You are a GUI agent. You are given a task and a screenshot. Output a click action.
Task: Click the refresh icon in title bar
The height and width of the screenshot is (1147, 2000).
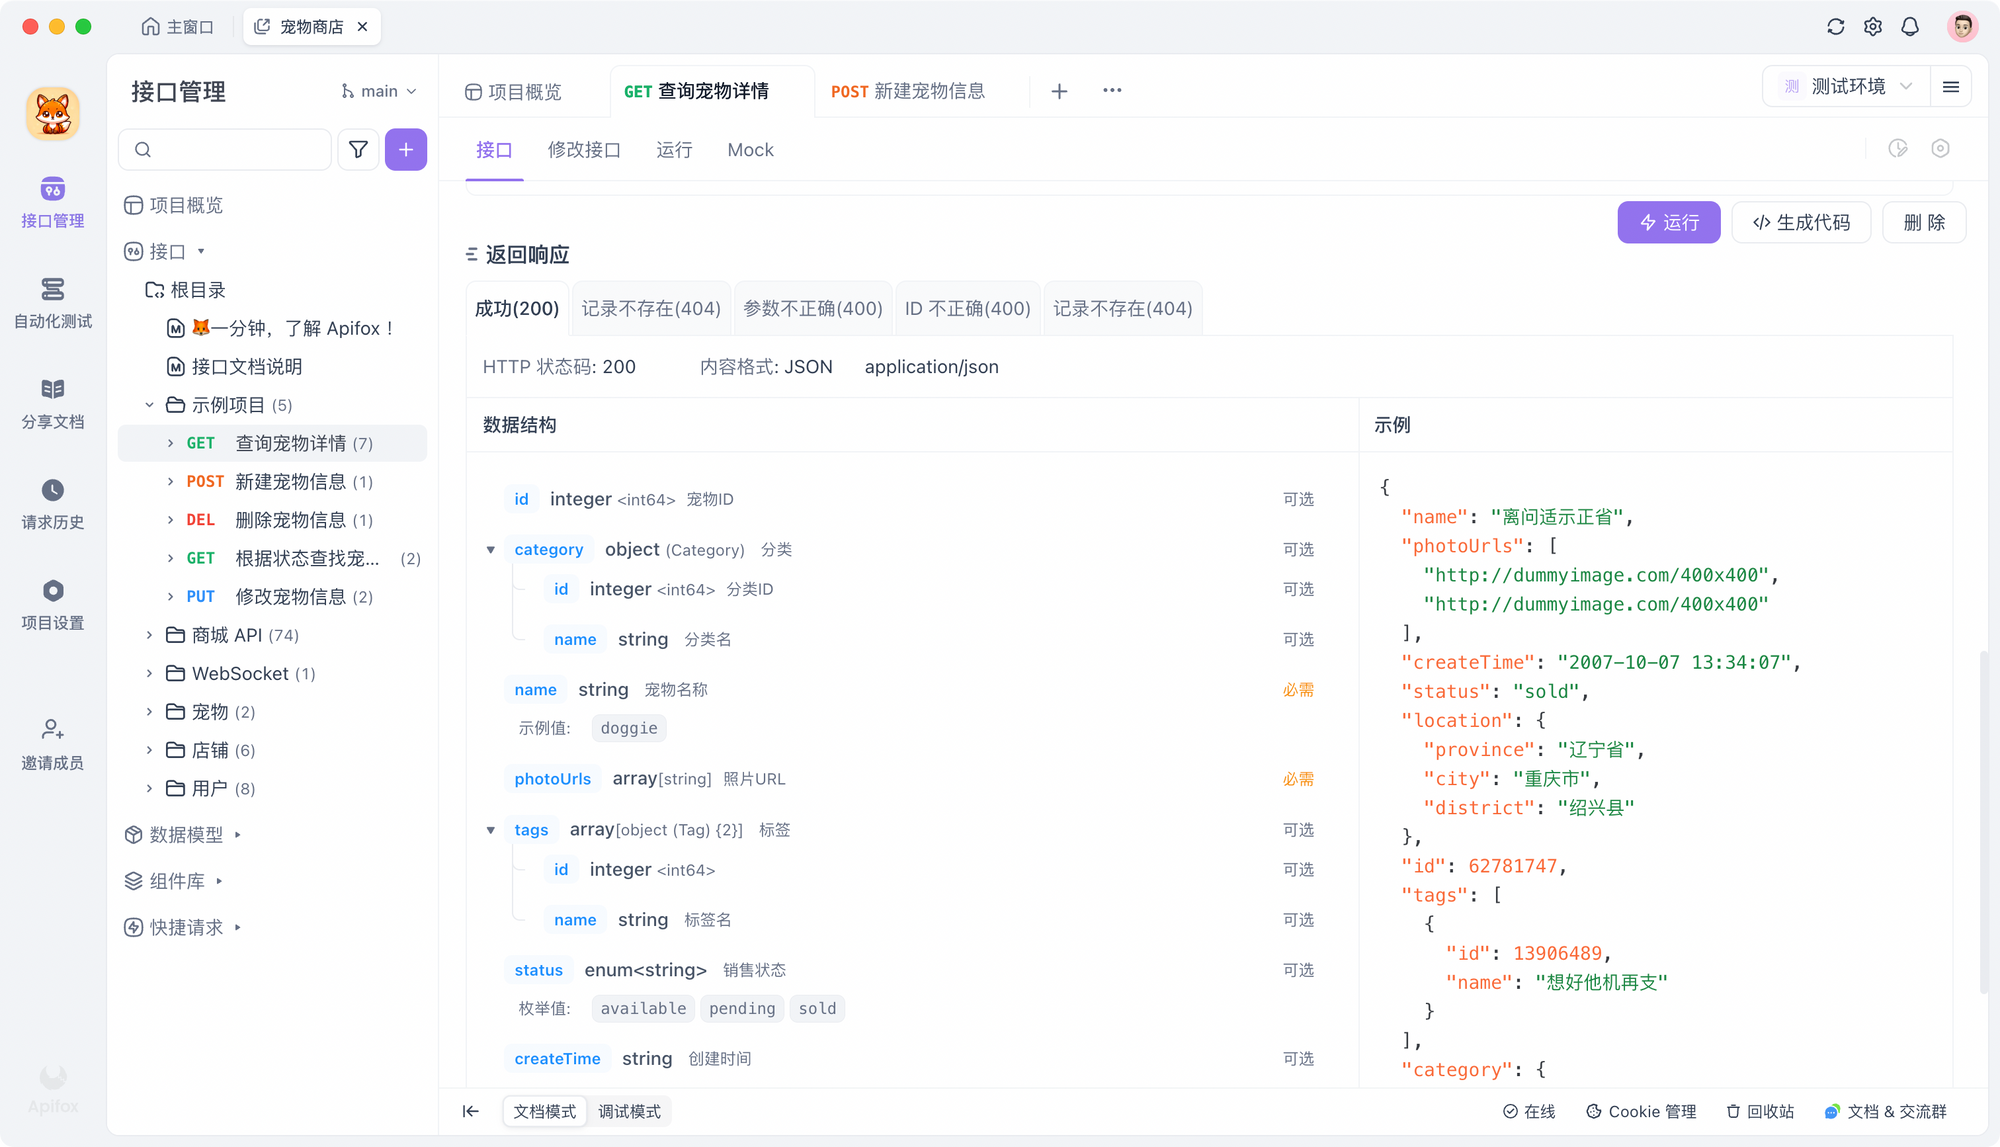pos(1835,27)
